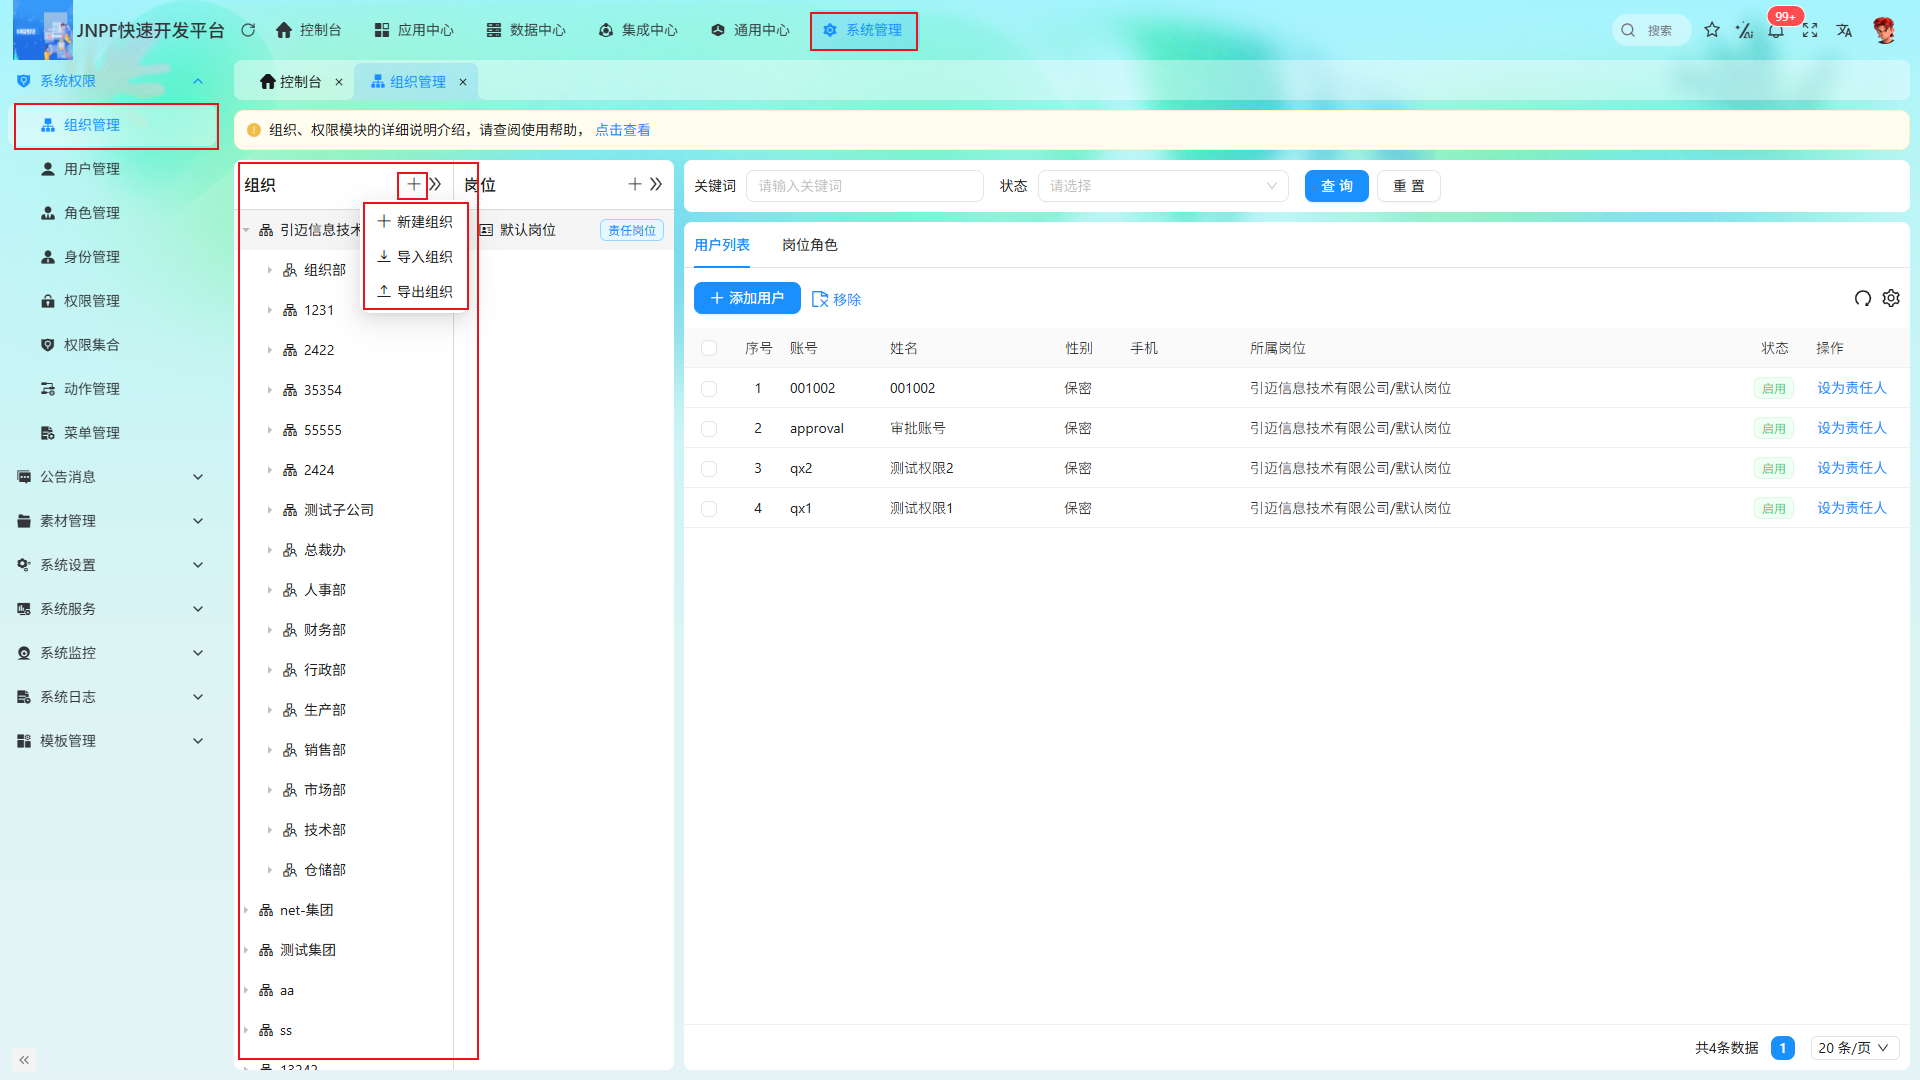Focus the 关键词 keyword input field

(x=865, y=186)
